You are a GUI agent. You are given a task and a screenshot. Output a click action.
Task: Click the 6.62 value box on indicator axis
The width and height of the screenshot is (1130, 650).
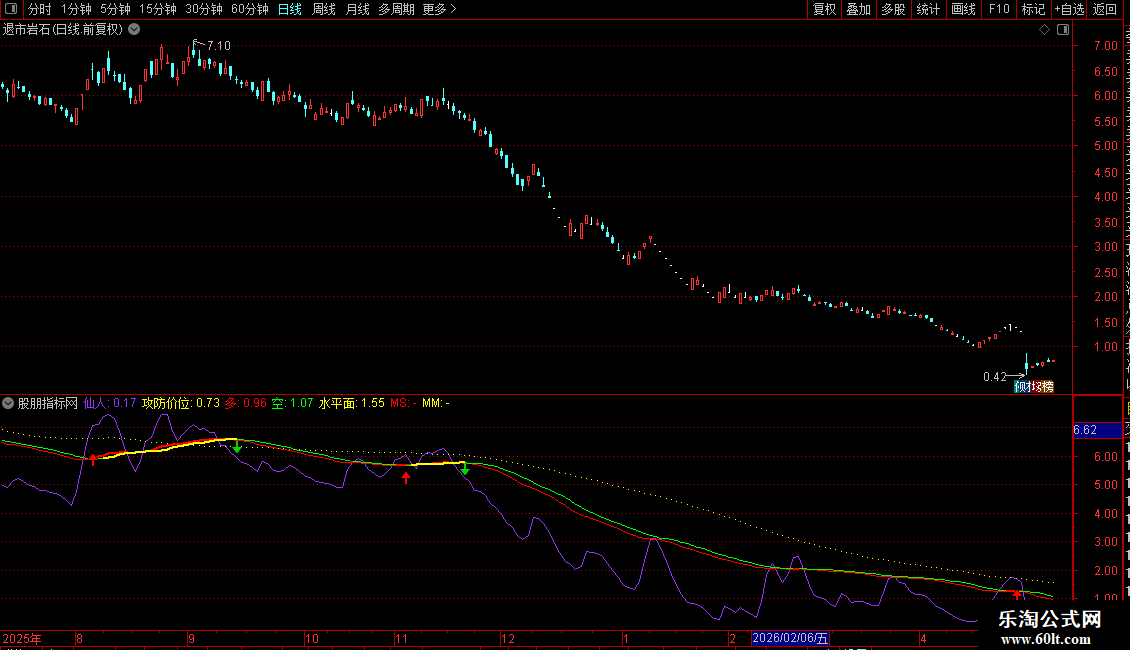1098,430
